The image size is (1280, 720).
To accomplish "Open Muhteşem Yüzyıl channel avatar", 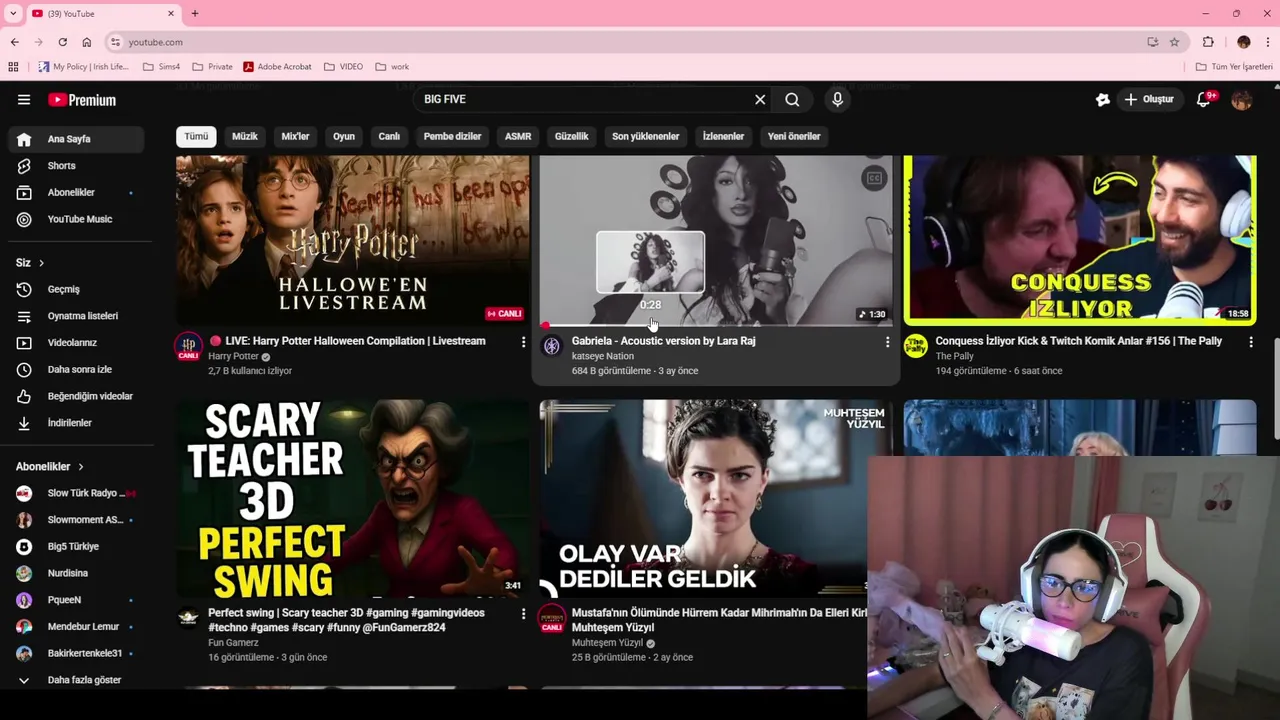I will point(552,618).
